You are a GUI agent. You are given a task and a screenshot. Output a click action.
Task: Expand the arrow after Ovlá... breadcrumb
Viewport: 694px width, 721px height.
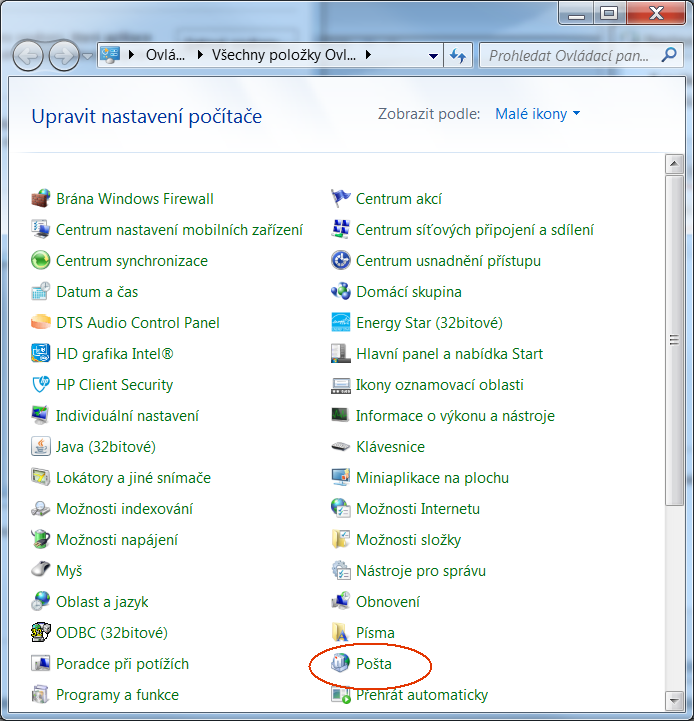pos(200,55)
